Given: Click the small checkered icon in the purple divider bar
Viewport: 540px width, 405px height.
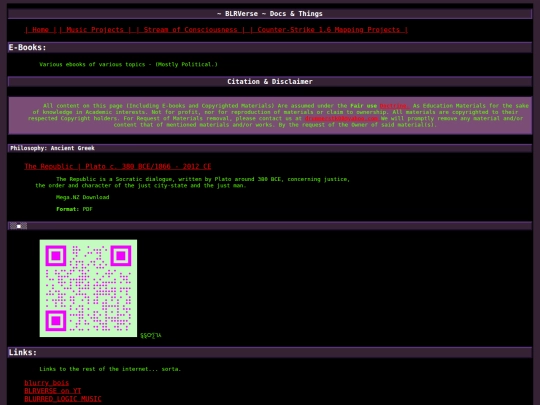Looking at the screenshot, I should click(x=19, y=226).
